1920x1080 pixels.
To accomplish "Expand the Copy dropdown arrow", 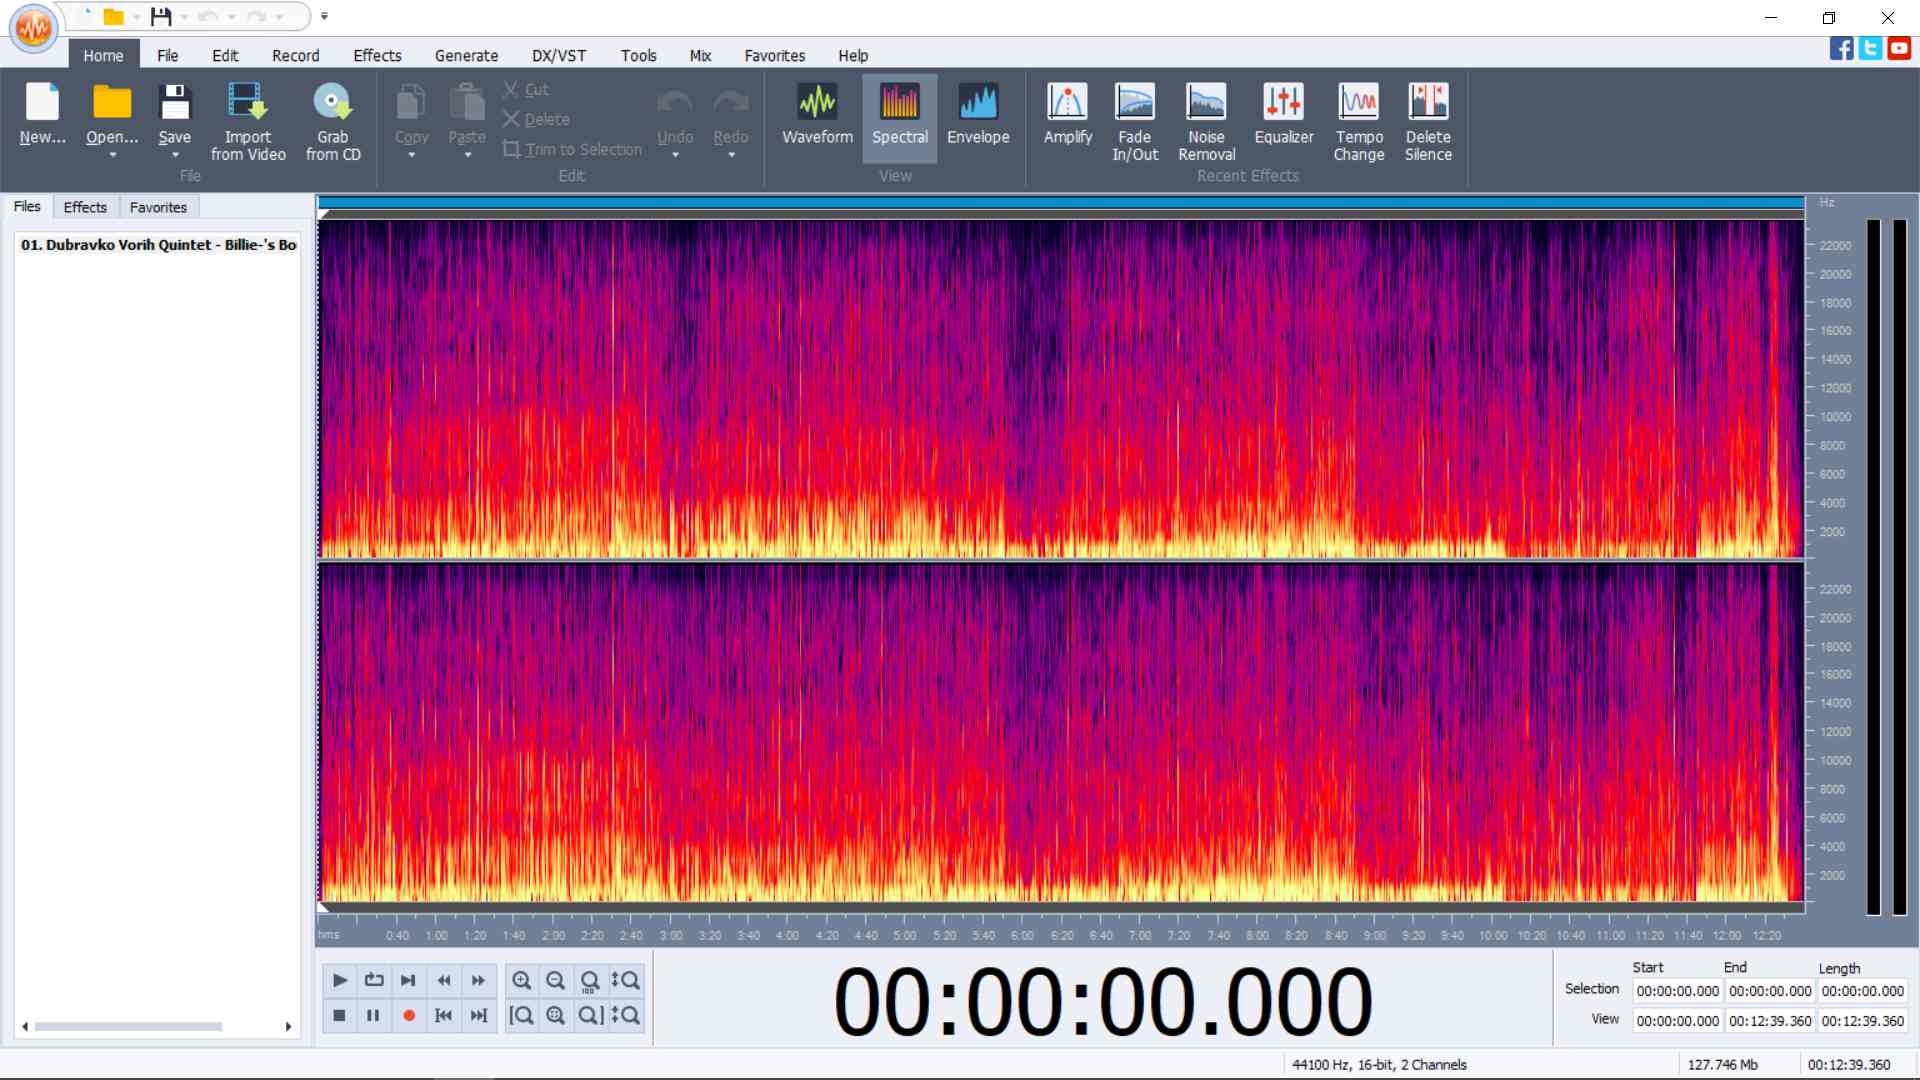I will click(411, 155).
